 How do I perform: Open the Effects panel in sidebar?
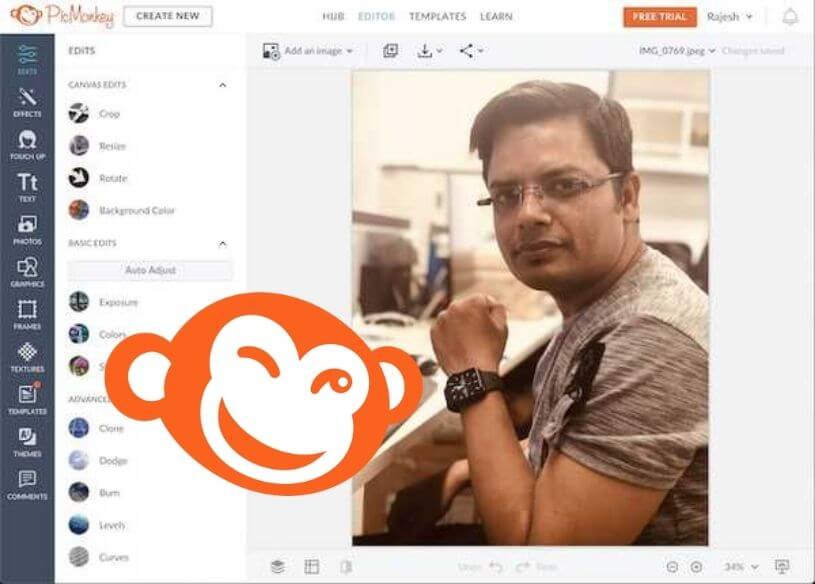click(x=27, y=102)
